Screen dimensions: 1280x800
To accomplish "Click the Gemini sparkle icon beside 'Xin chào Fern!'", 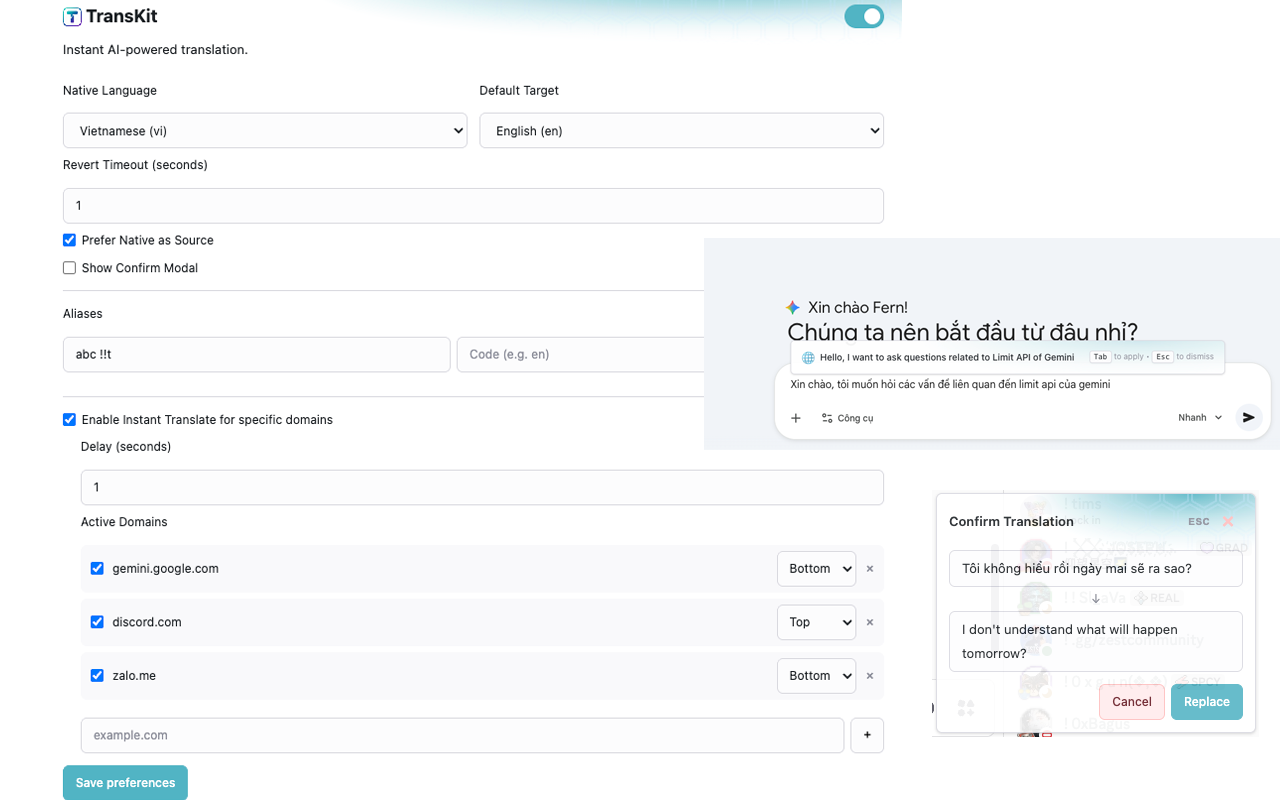I will point(793,308).
